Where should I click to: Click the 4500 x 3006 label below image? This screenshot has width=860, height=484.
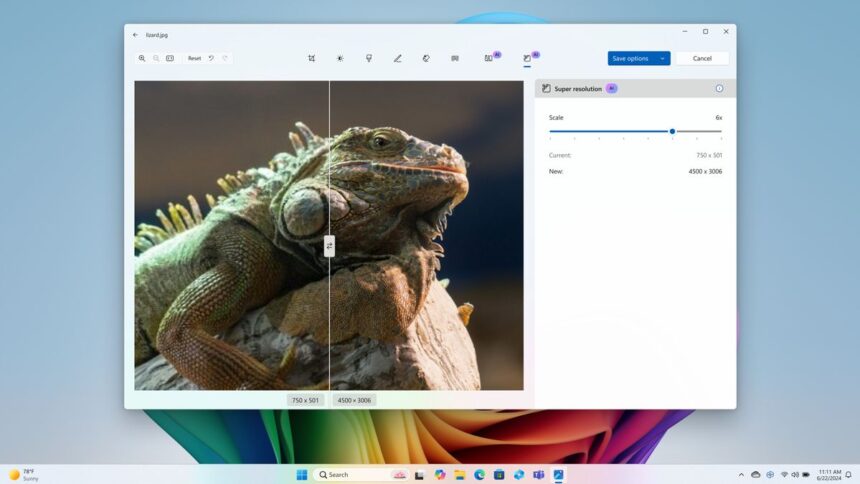pyautogui.click(x=354, y=400)
